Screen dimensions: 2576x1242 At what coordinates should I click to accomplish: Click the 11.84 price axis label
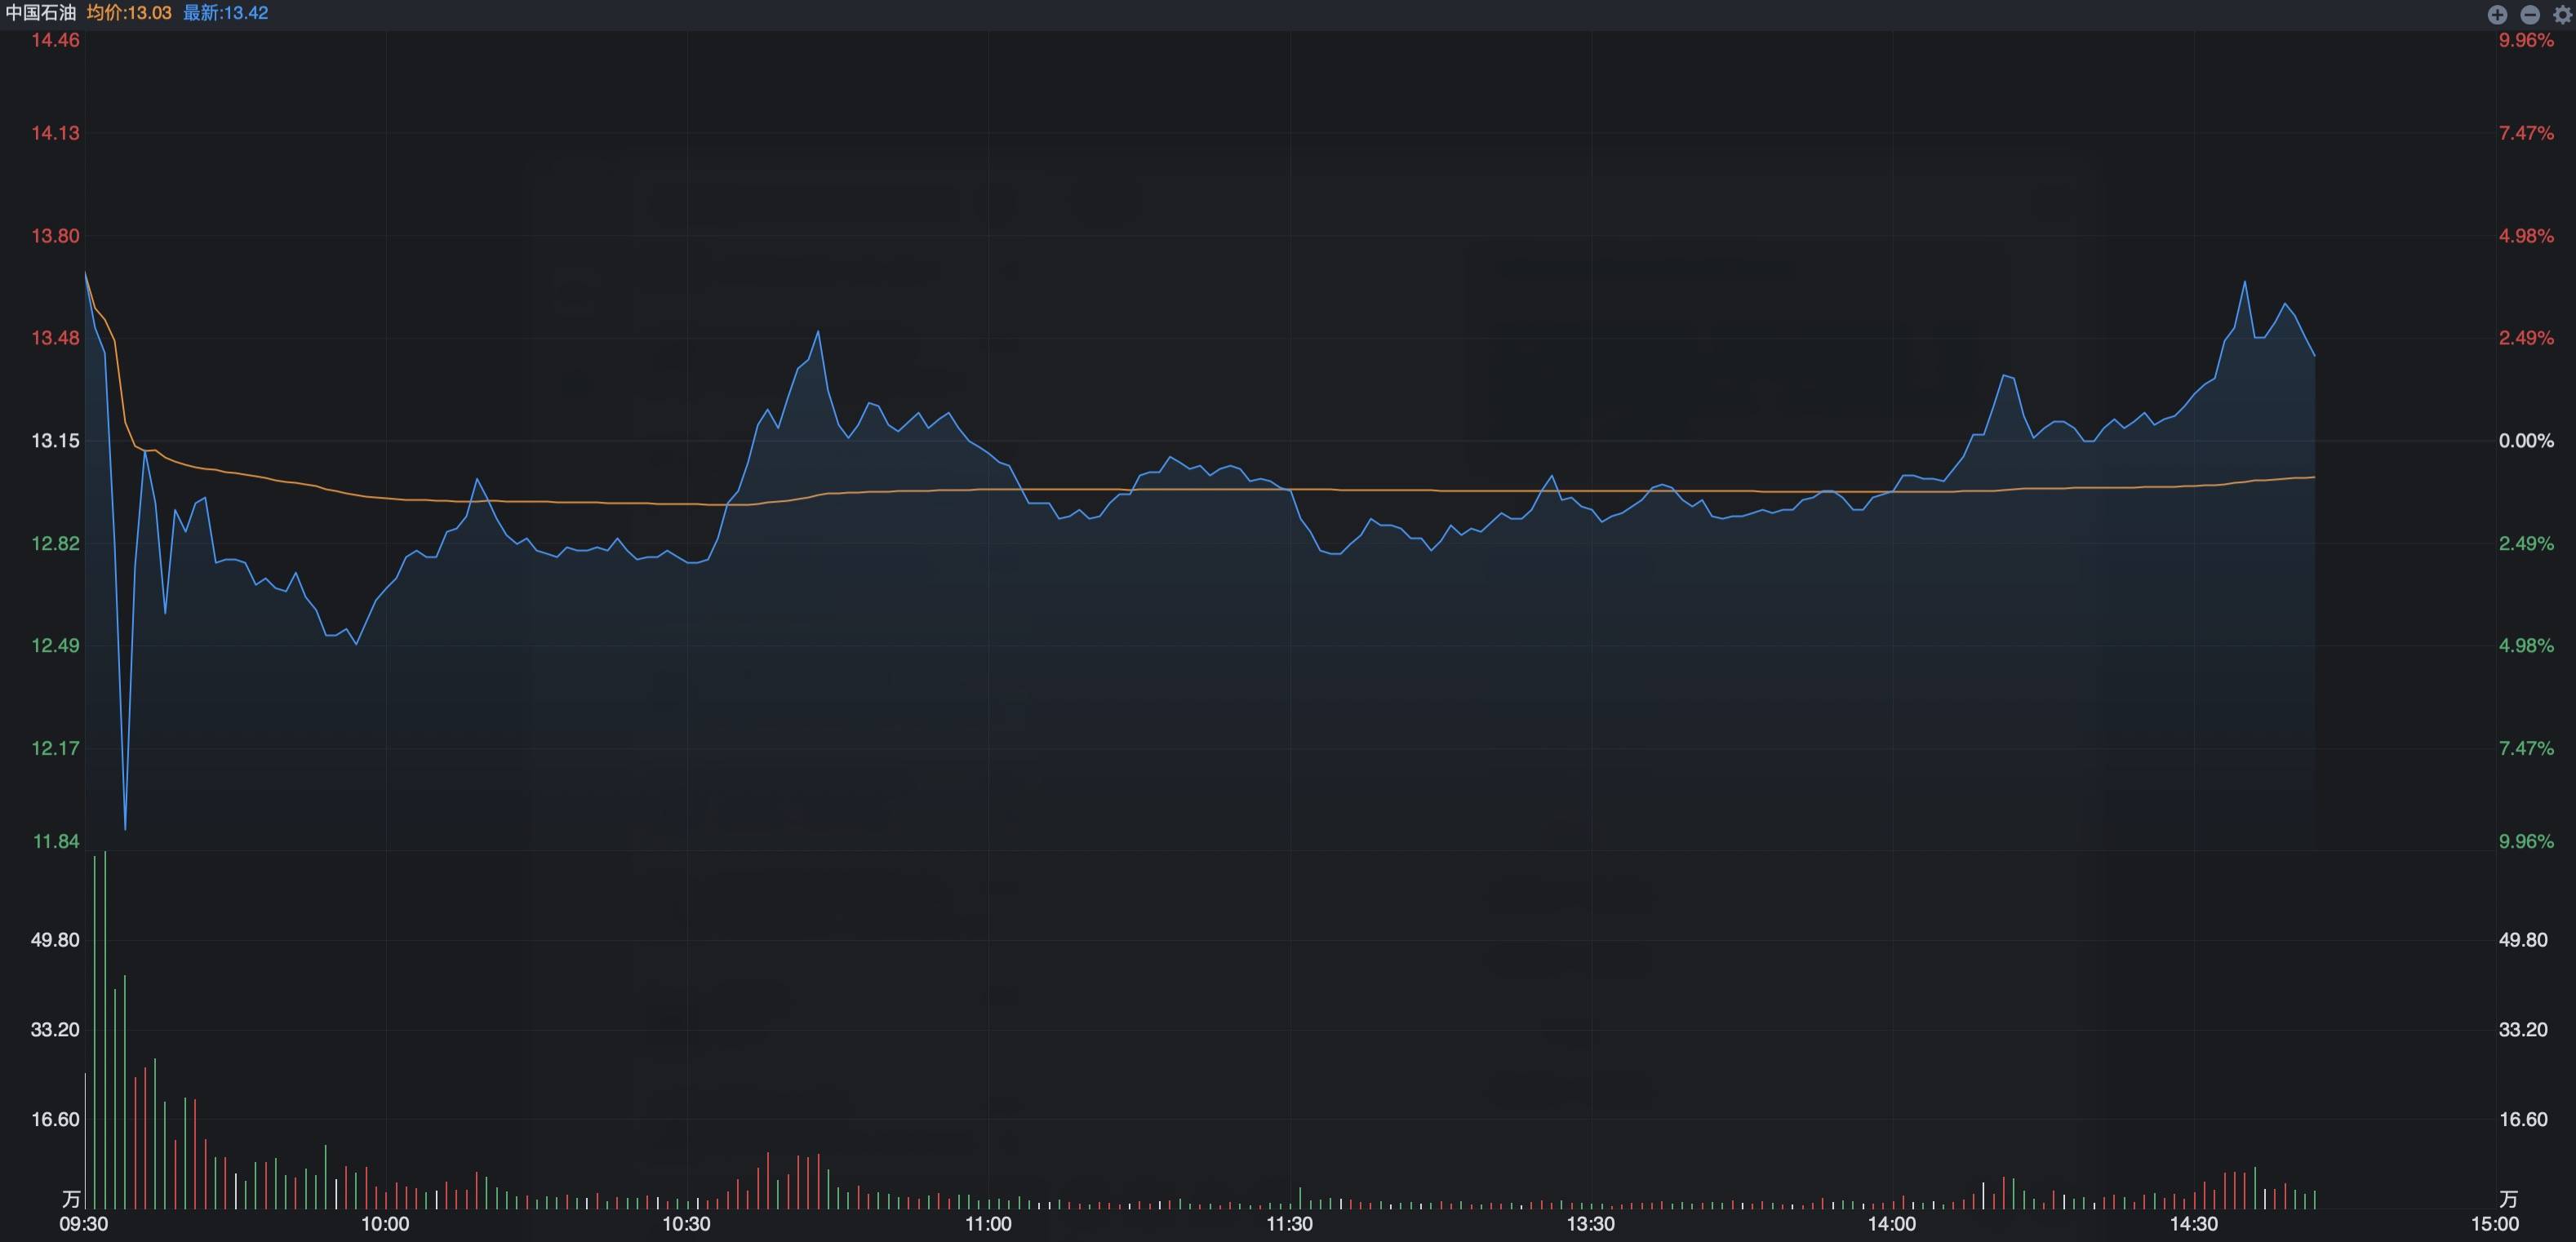point(56,841)
